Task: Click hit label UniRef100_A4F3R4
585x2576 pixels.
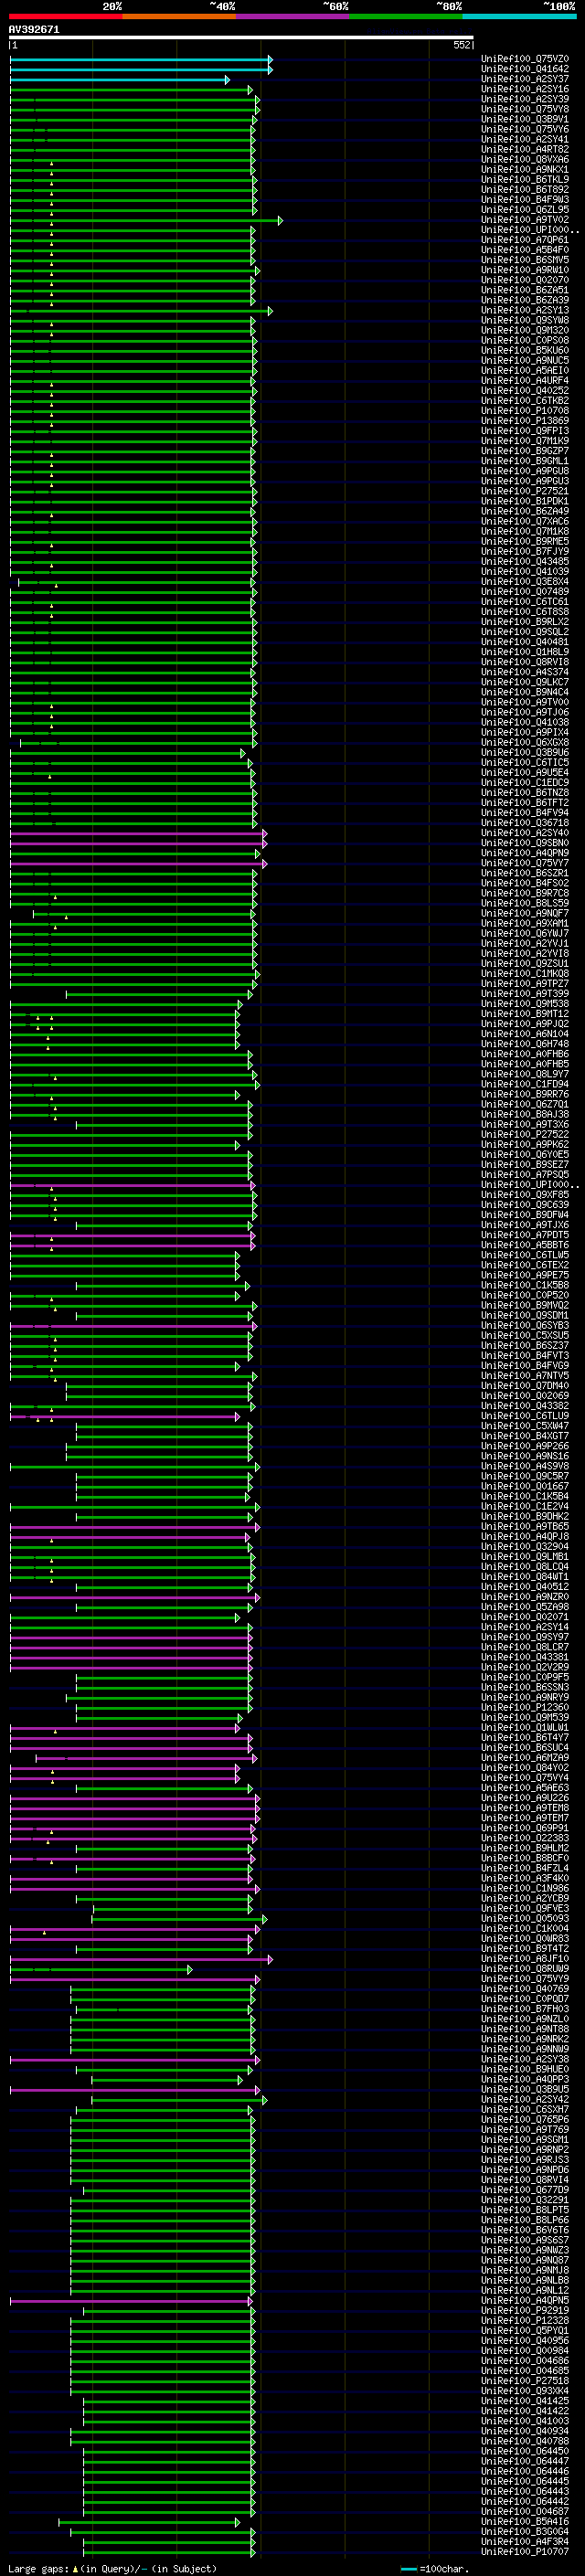Action: tap(525, 2542)
